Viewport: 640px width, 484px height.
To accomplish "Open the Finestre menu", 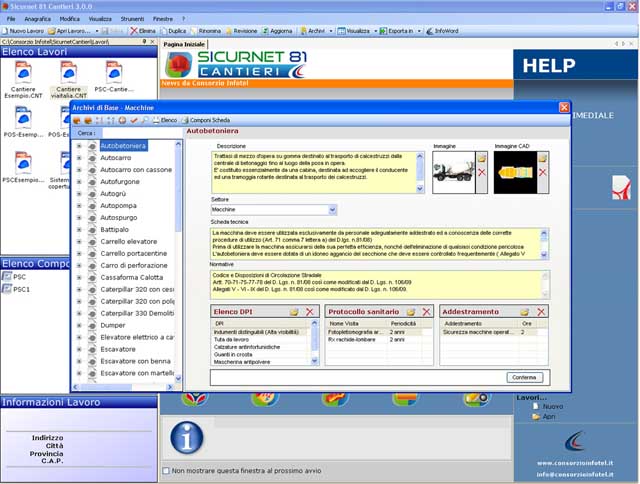I will [163, 19].
